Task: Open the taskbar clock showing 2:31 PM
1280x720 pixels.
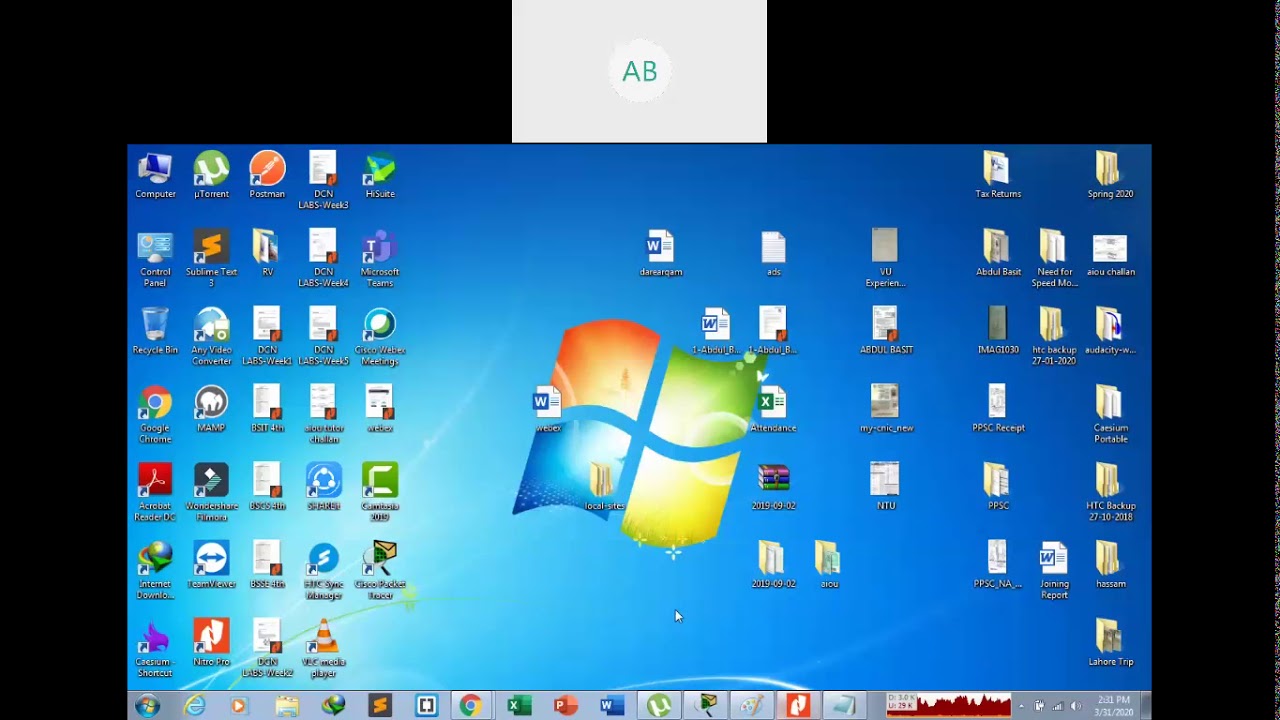Action: coord(1114,706)
